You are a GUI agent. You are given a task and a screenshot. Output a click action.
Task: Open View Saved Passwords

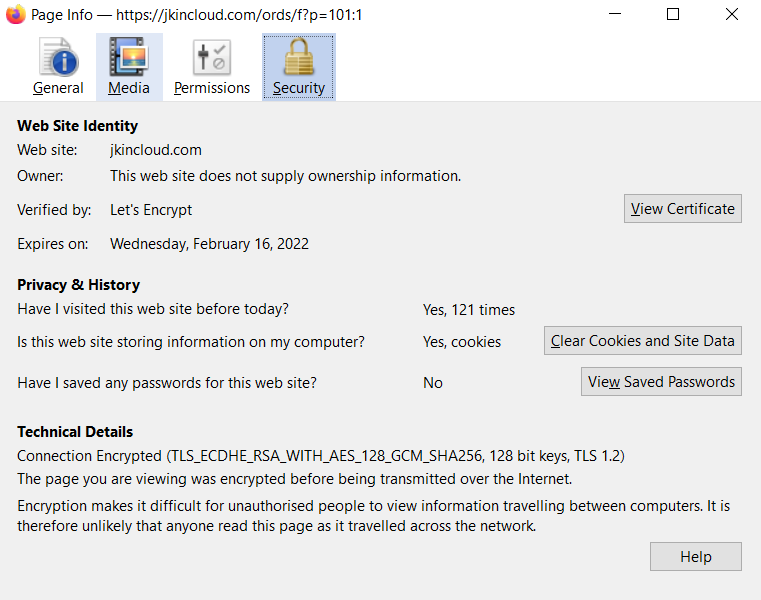pyautogui.click(x=661, y=382)
